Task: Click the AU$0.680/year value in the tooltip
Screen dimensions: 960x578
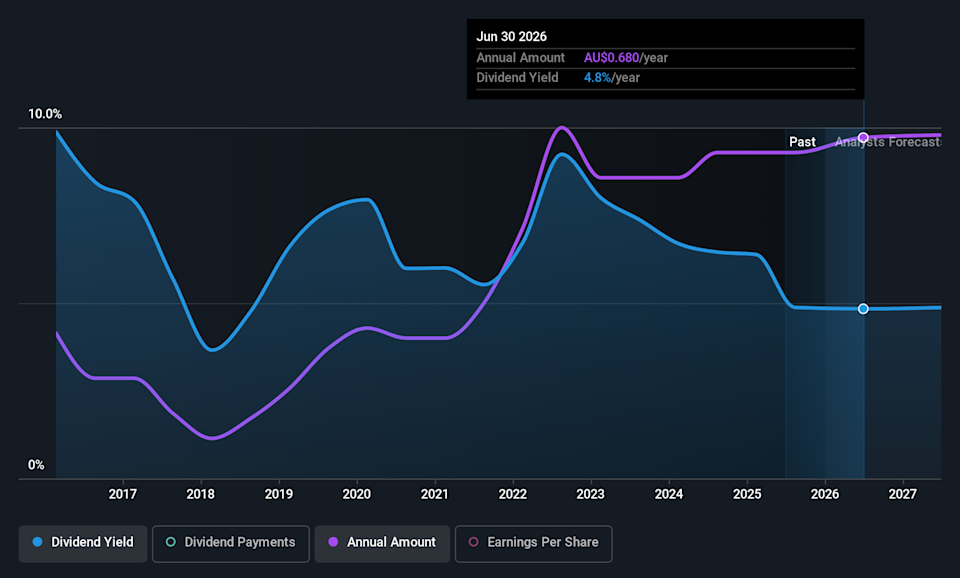Action: click(x=625, y=58)
